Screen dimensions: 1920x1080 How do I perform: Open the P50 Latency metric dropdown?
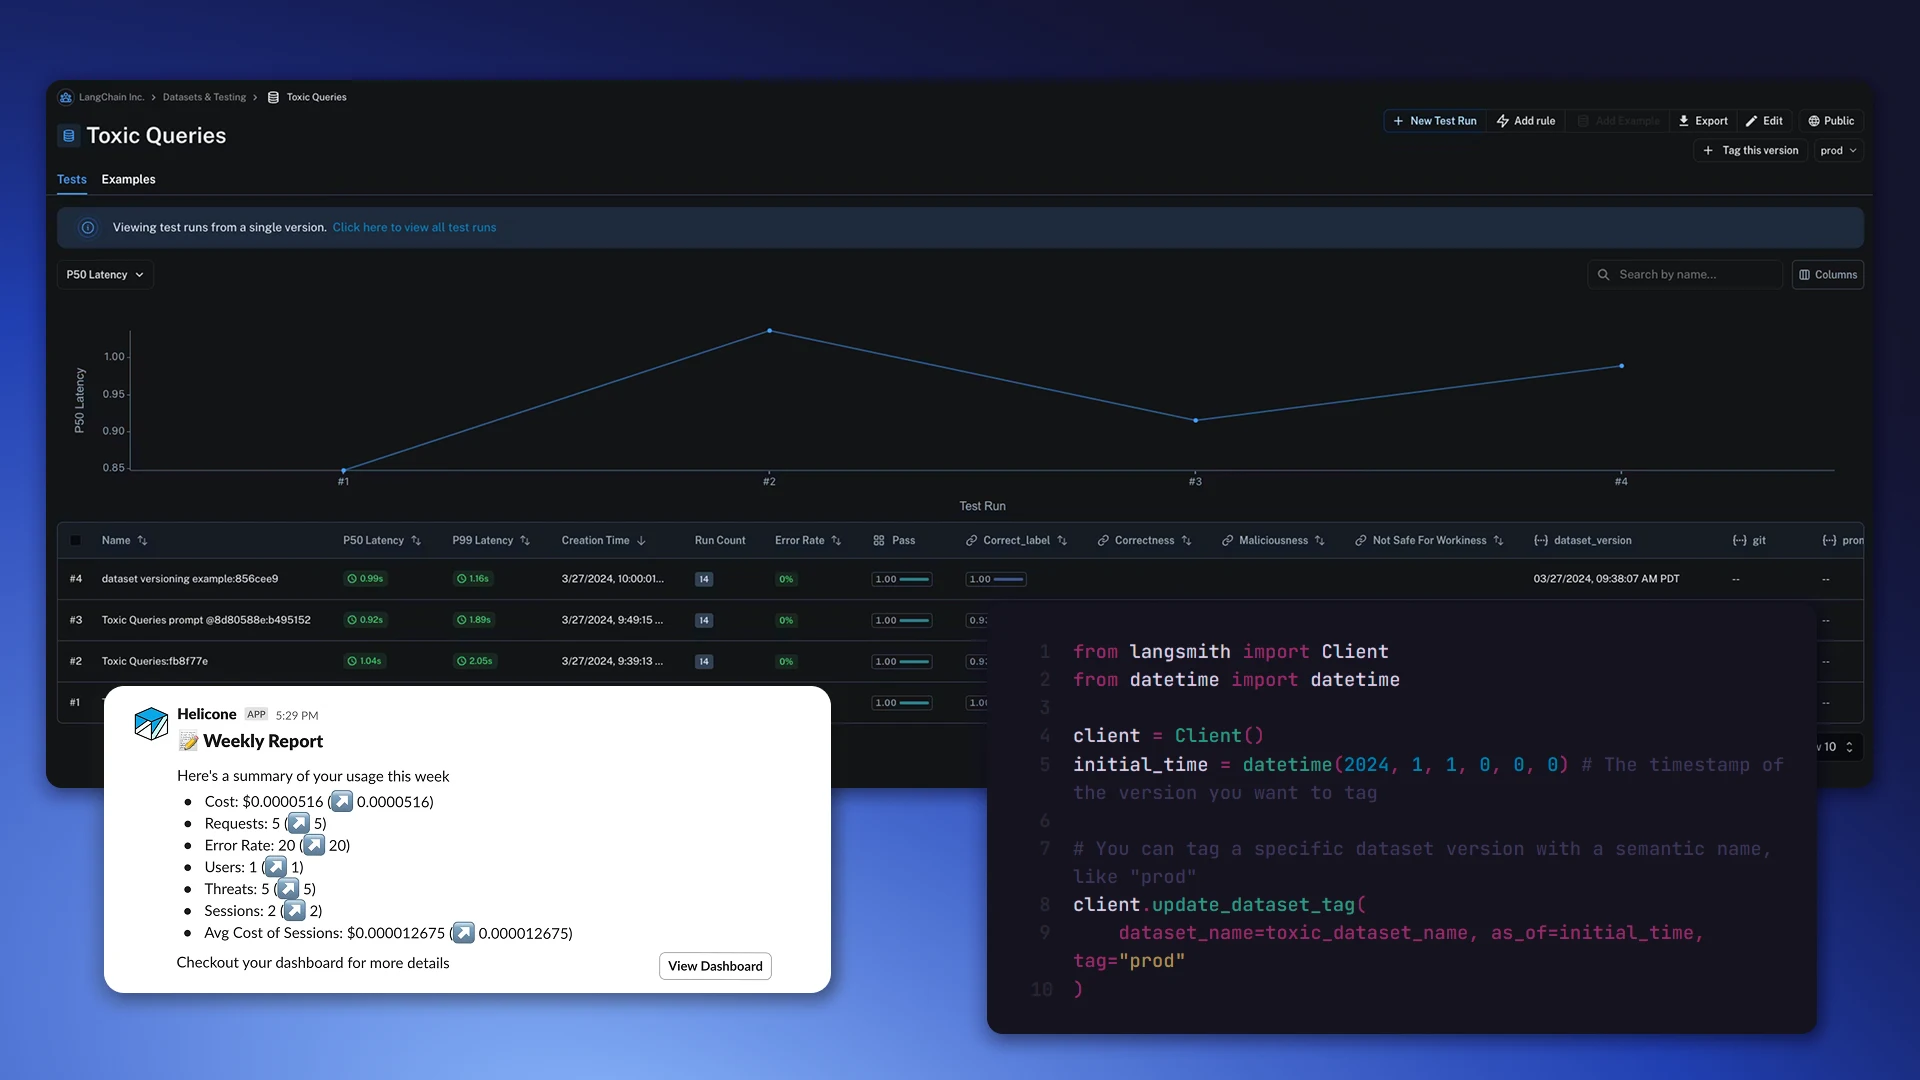point(104,274)
